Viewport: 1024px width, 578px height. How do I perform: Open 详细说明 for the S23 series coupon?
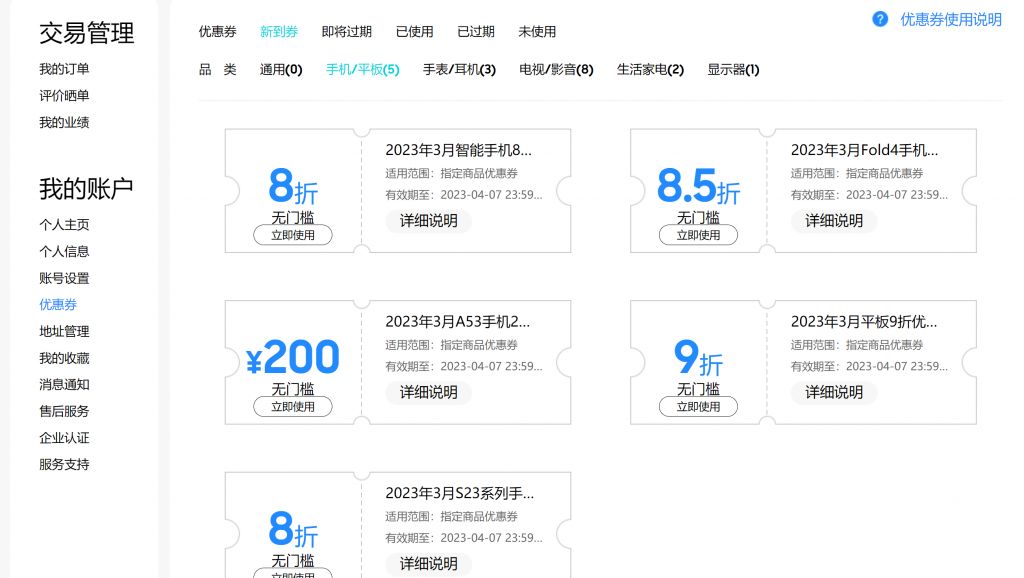pos(428,563)
